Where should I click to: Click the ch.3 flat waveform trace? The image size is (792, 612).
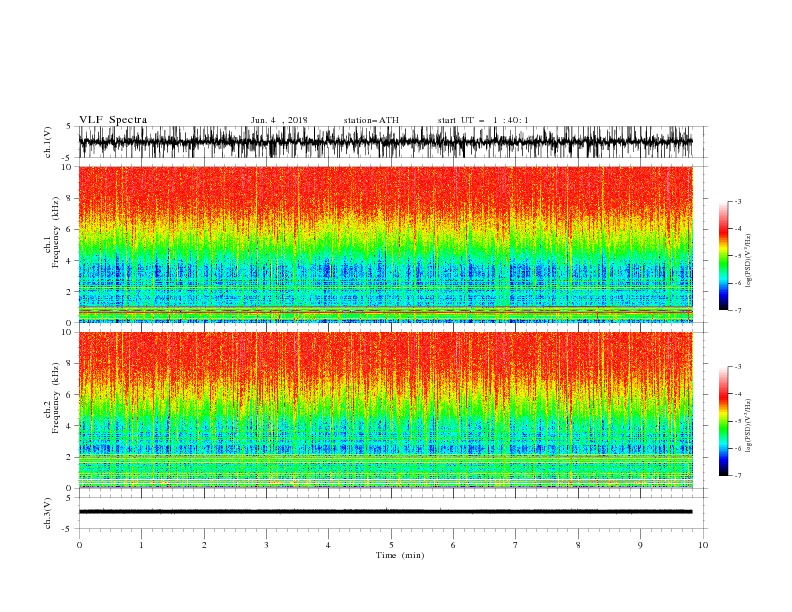pos(385,512)
